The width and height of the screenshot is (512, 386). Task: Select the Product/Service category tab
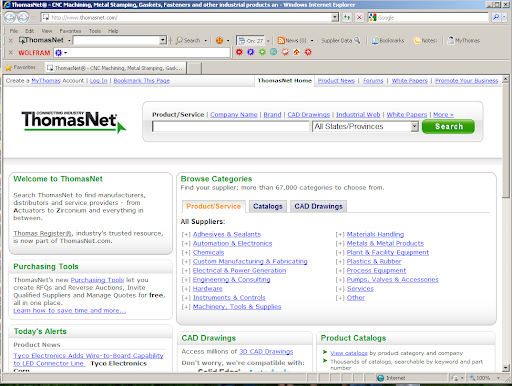click(x=214, y=206)
